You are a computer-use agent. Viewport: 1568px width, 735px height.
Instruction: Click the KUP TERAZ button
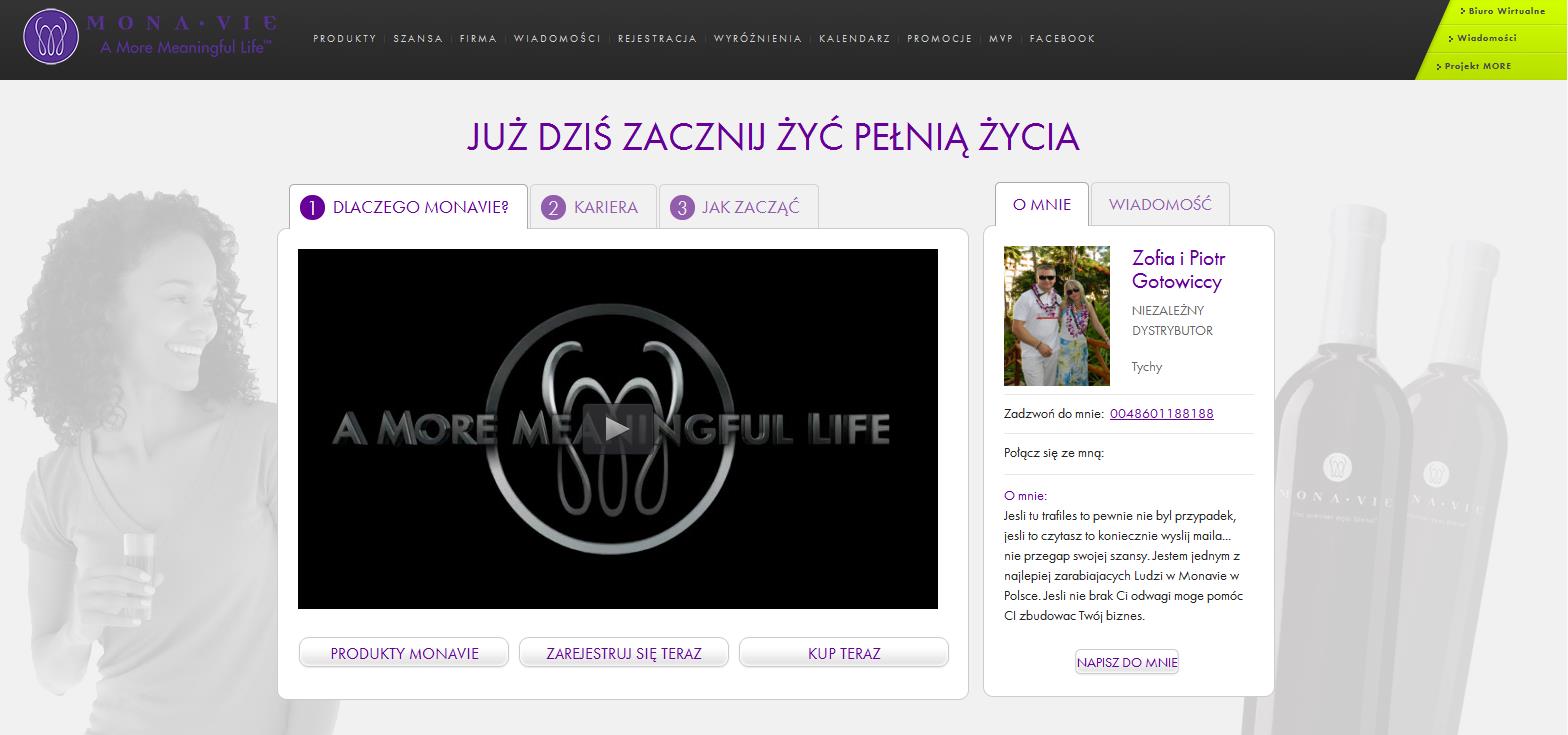point(844,653)
